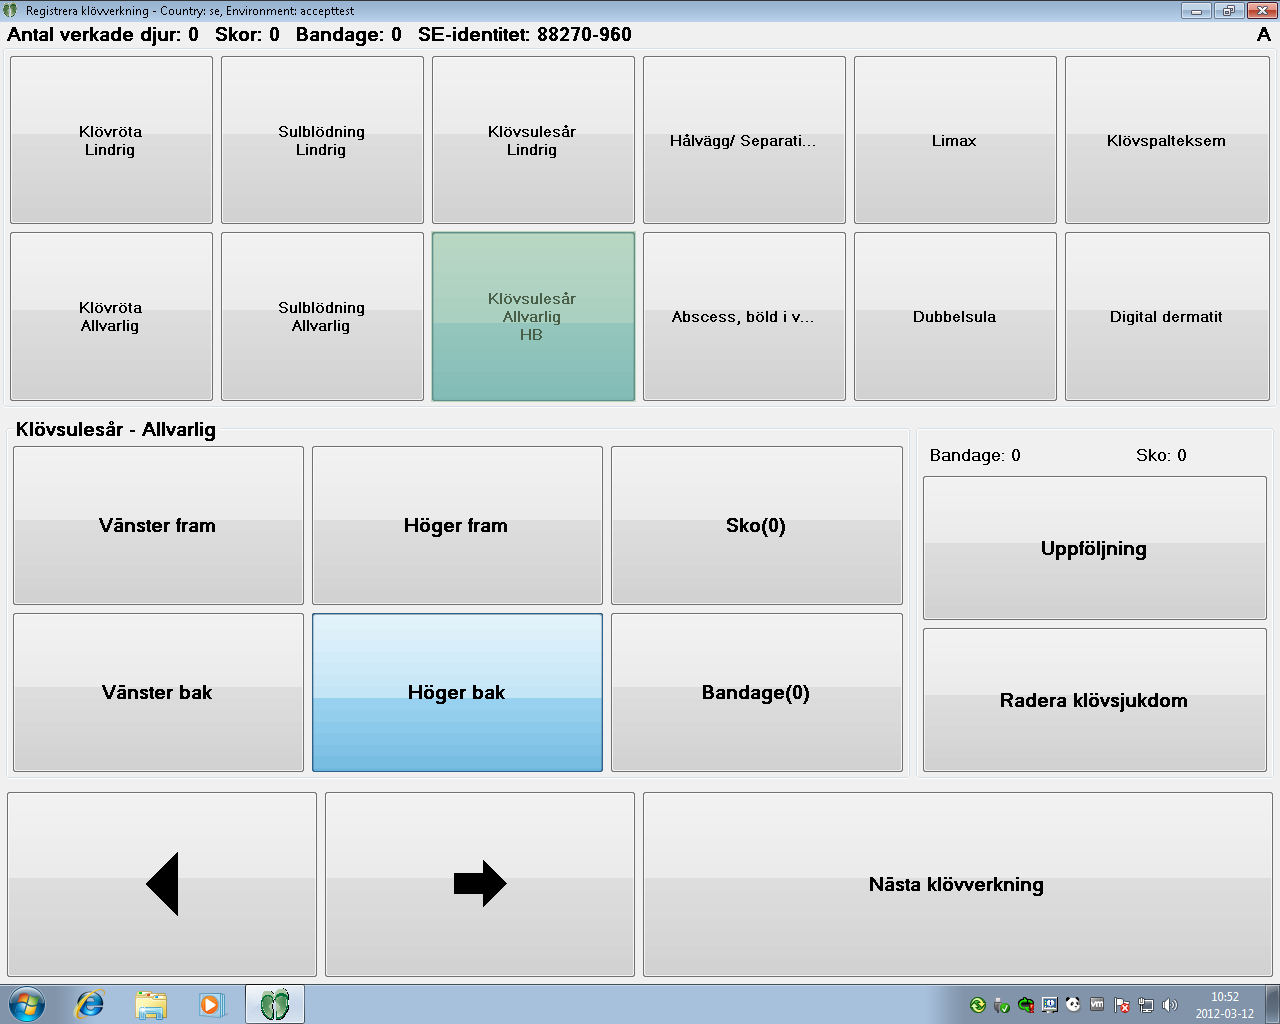Click the Bandage: 0 header text
Viewport: 1280px width, 1024px height.
[349, 35]
